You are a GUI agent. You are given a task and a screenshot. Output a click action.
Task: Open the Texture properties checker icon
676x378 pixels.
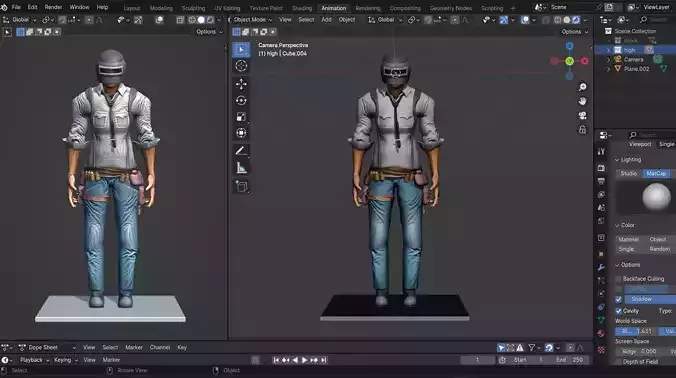pos(601,350)
